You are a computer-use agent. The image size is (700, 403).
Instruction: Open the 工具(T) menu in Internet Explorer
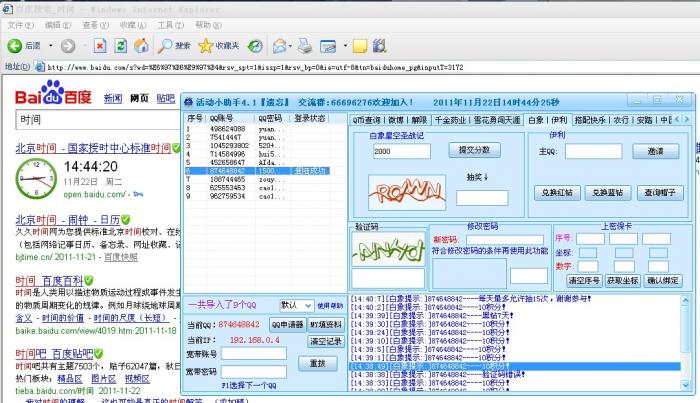(x=171, y=25)
